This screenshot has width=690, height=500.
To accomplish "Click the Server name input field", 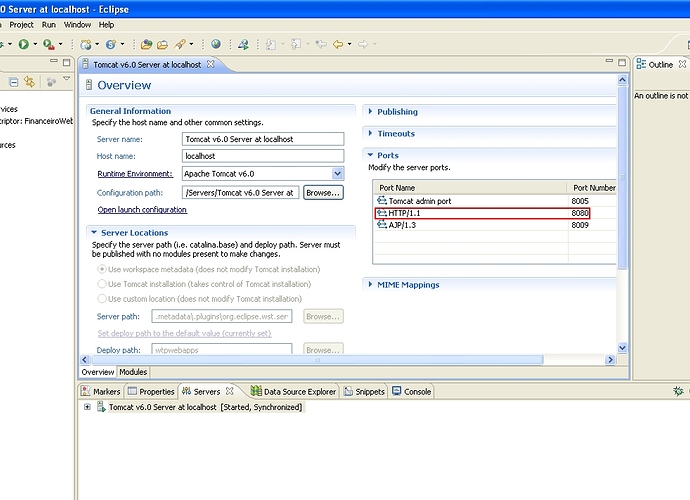I will pyautogui.click(x=263, y=139).
